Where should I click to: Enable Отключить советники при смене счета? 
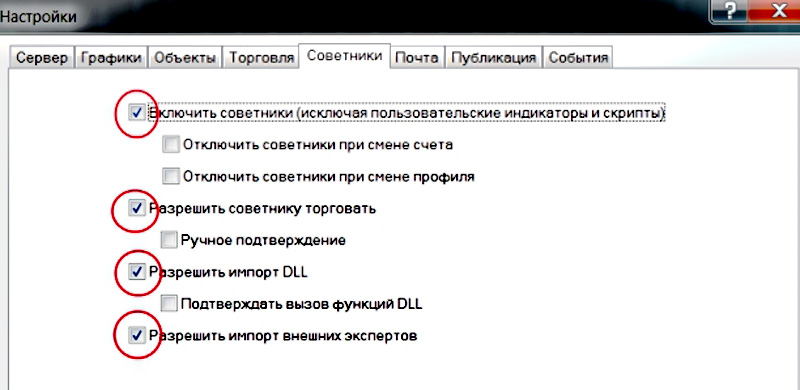tap(170, 145)
